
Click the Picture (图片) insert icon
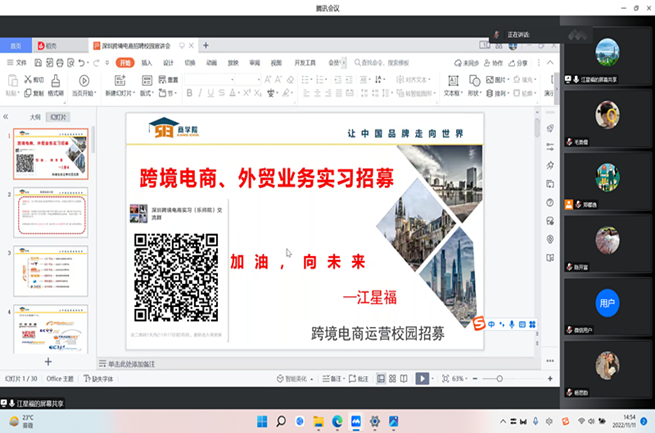pyautogui.click(x=490, y=79)
